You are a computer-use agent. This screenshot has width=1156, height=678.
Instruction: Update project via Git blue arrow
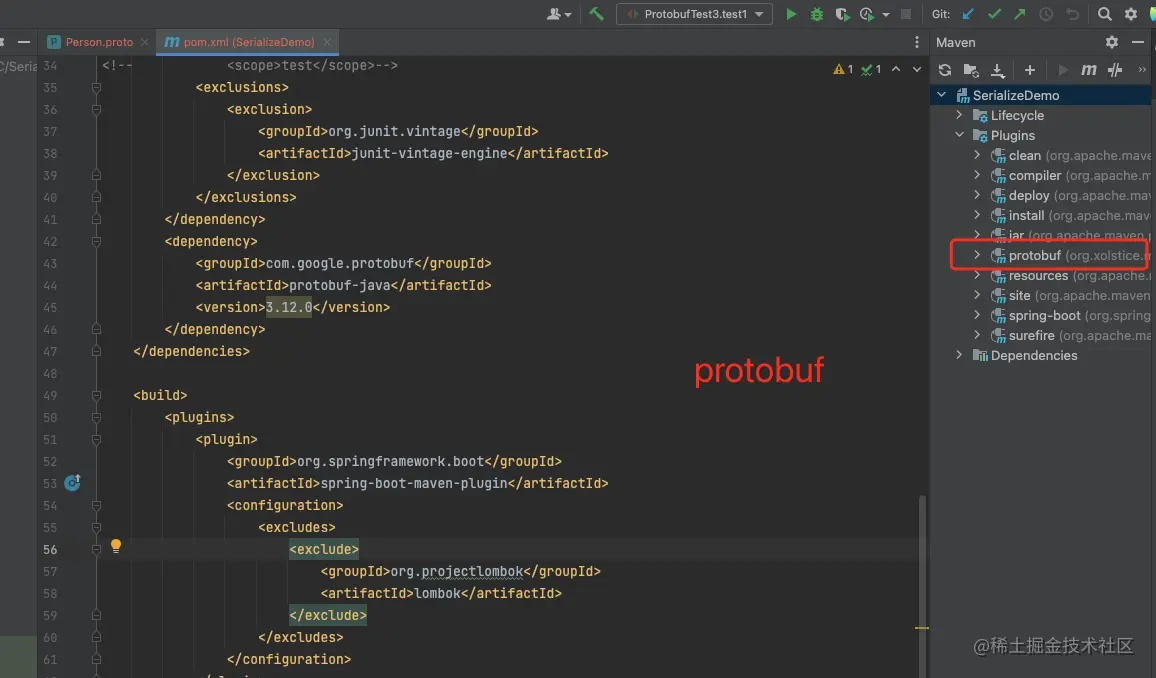pyautogui.click(x=968, y=14)
